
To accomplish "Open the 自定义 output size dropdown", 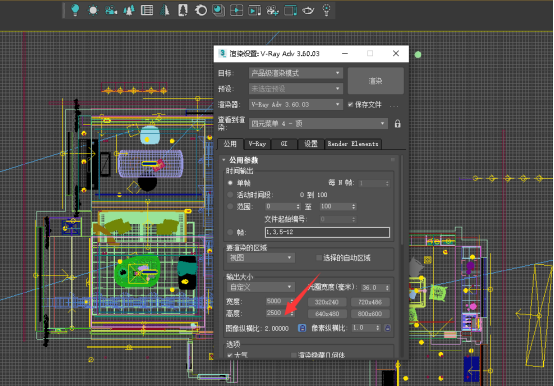I will coord(261,287).
